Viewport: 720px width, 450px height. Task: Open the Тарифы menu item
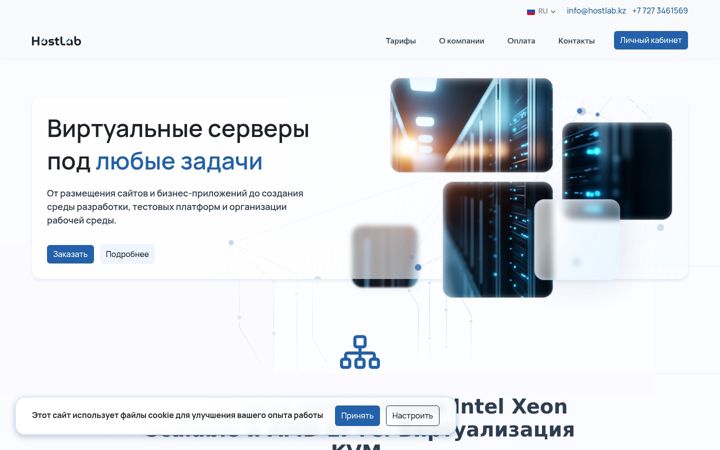[400, 41]
